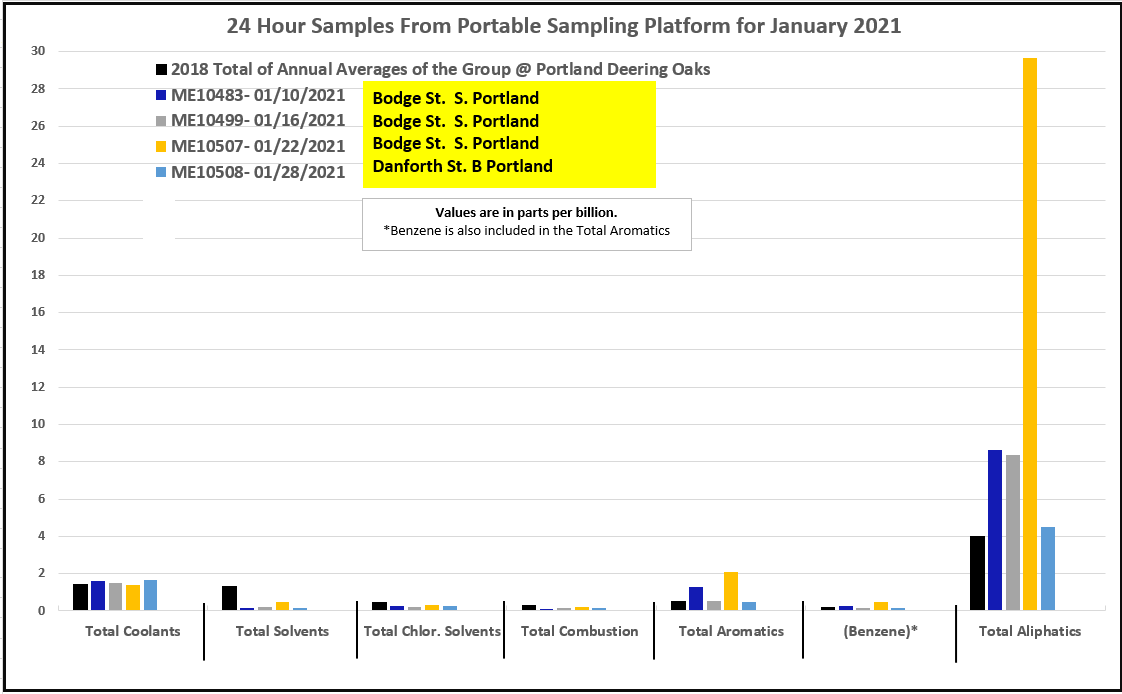This screenshot has height=694, width=1122.
Task: Click the dark blue ME10483 legend swatch
Action: 161,96
